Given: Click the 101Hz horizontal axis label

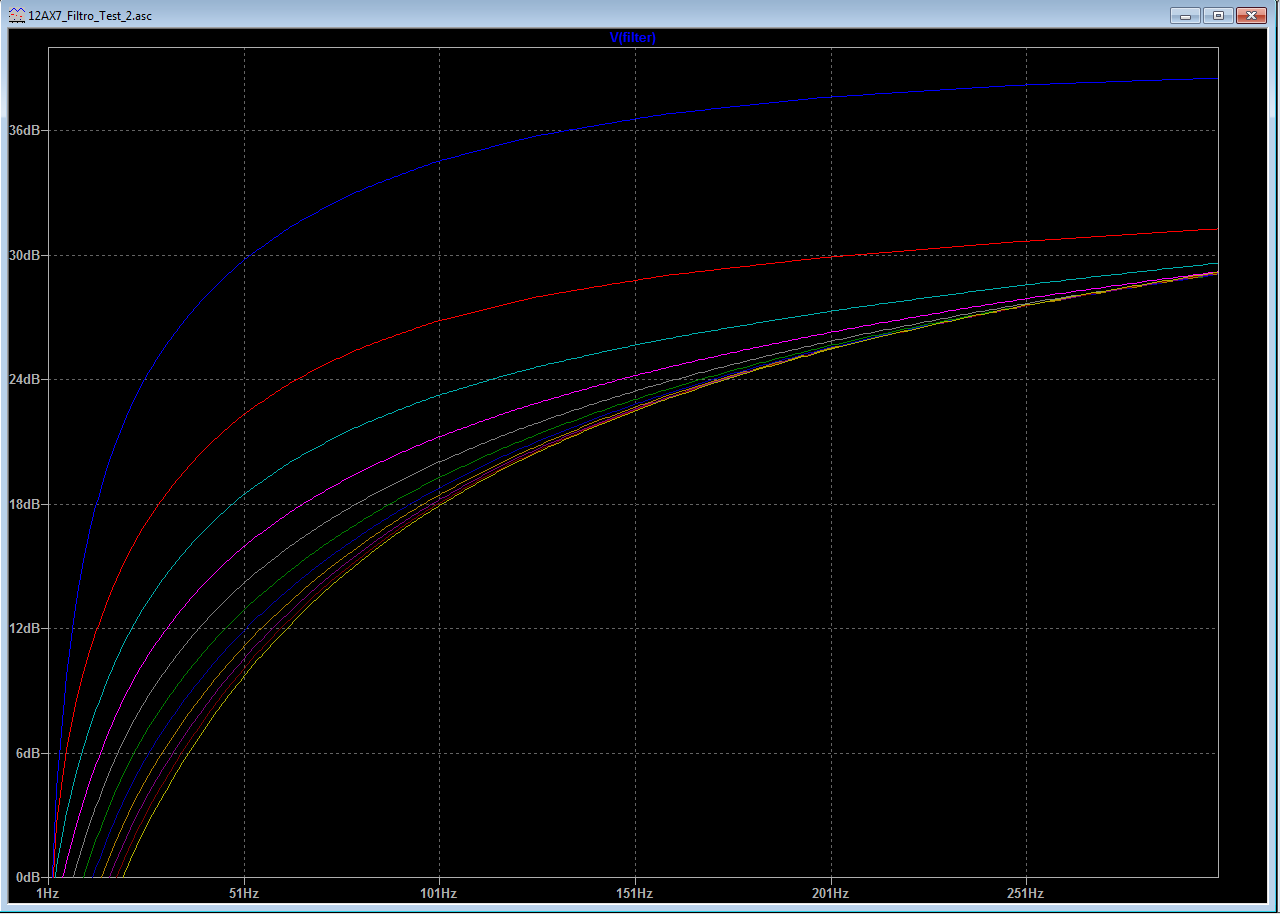Looking at the screenshot, I should [x=439, y=892].
